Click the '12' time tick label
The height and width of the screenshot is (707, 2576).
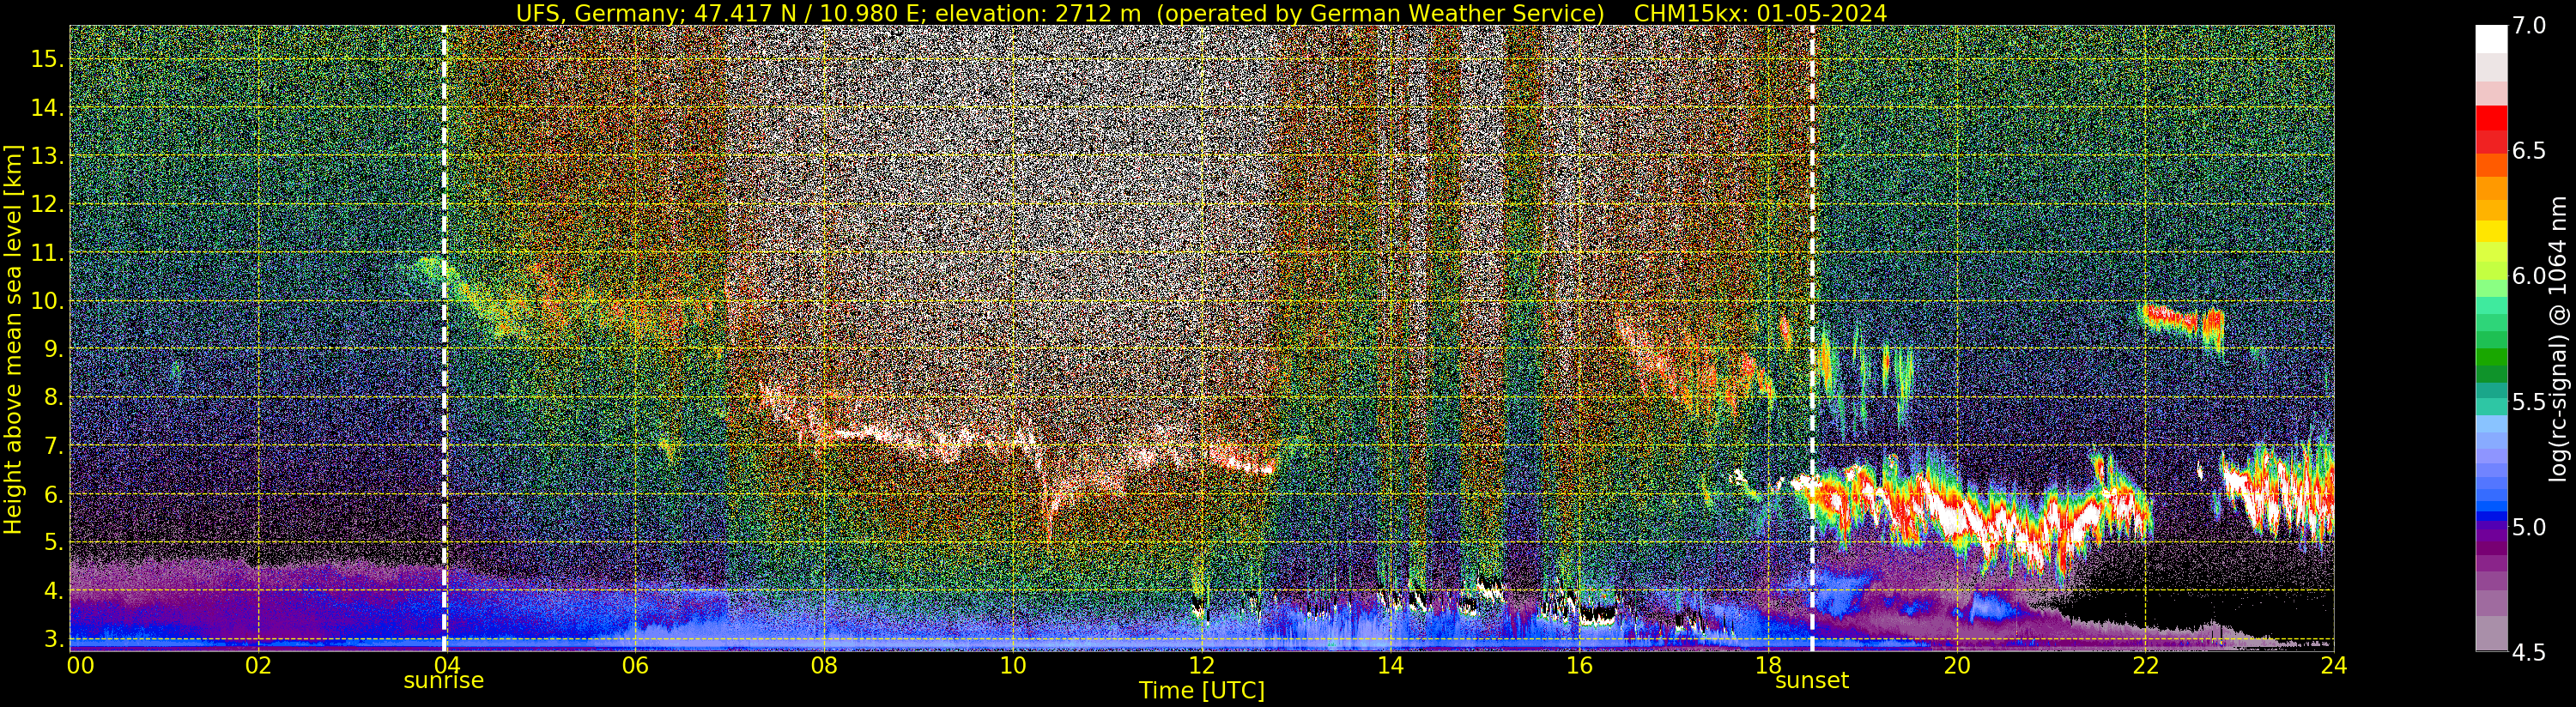tap(1201, 665)
